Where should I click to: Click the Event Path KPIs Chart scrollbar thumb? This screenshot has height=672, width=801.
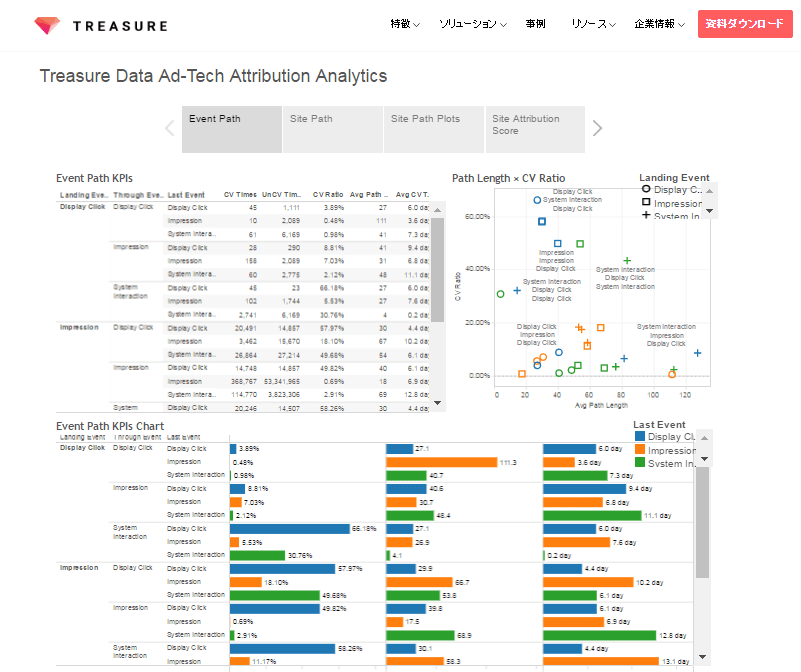tap(702, 522)
